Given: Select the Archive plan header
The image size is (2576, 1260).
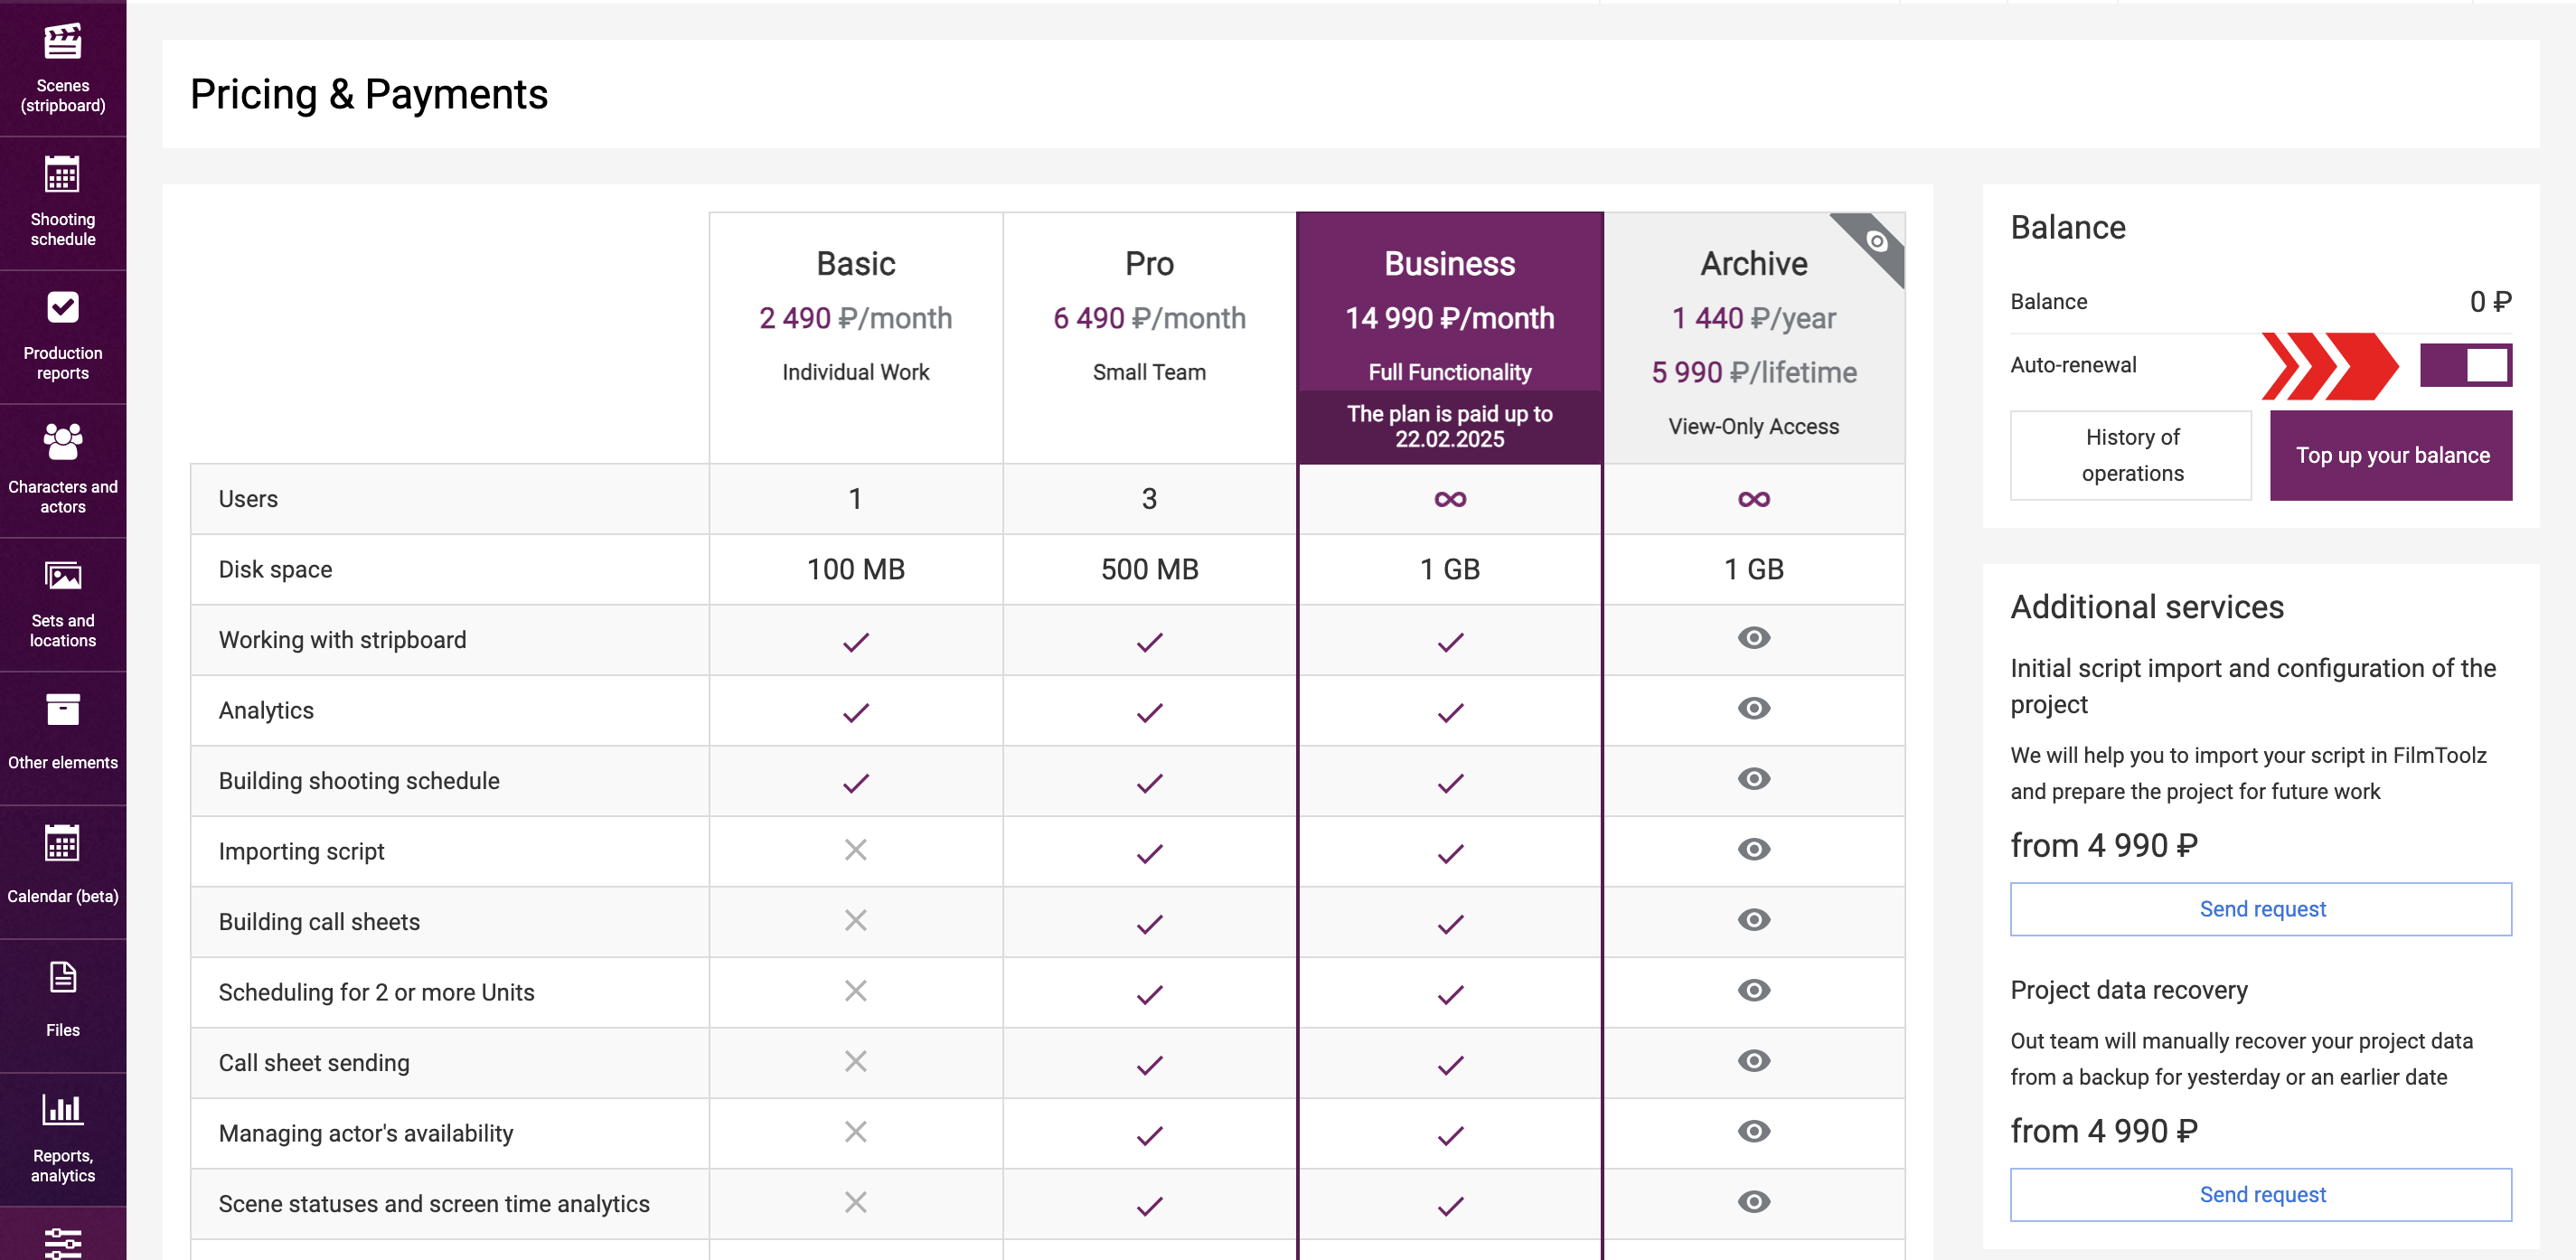Looking at the screenshot, I should 1753,264.
